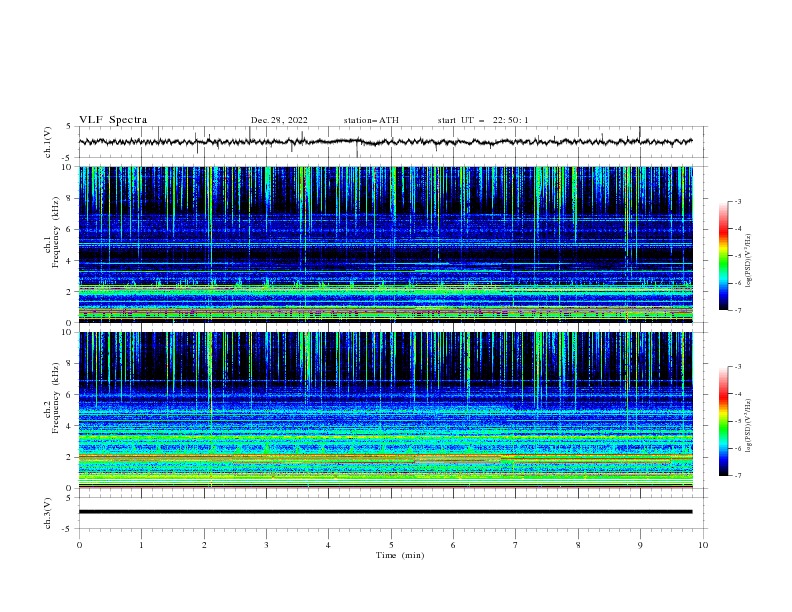This screenshot has height=612, width=792.
Task: Click the "5" tick on ch.1(V) axis
Action: click(x=69, y=127)
